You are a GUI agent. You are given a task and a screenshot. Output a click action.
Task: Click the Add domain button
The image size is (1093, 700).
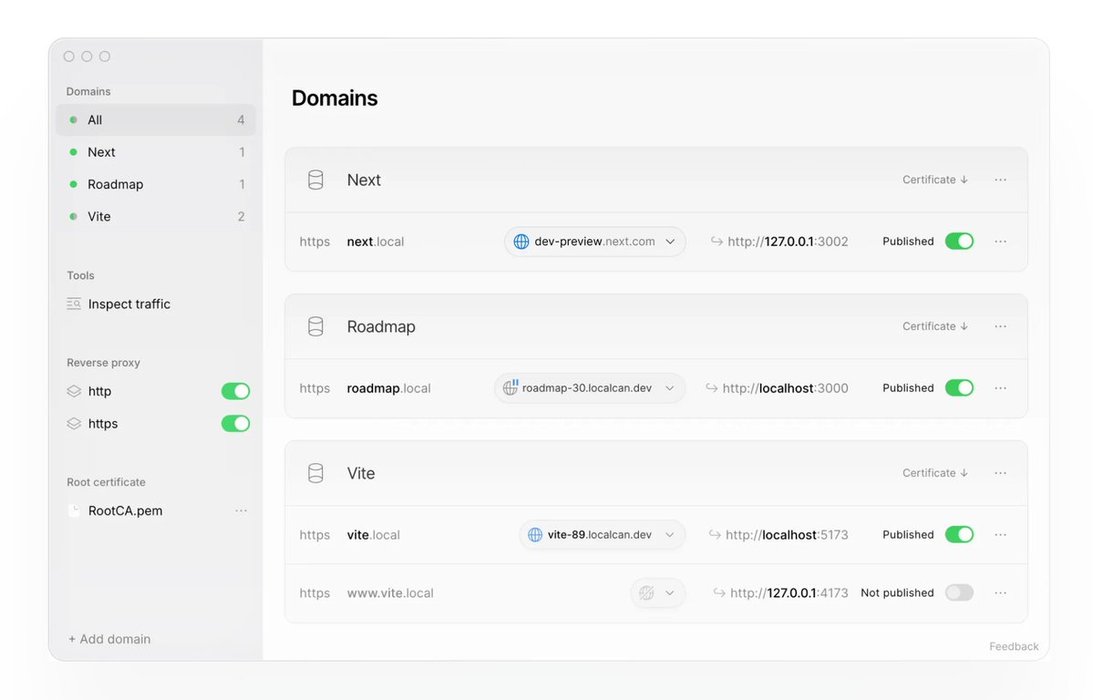coord(109,639)
